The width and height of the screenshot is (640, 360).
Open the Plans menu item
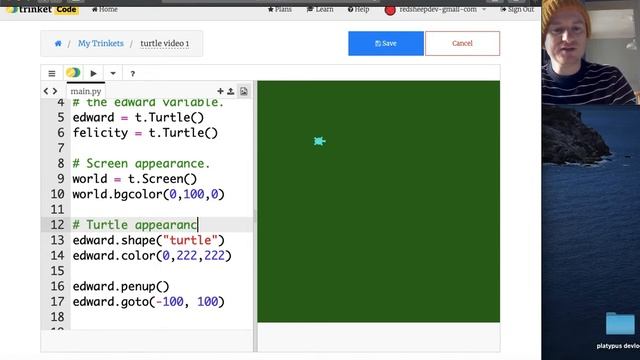click(x=280, y=9)
